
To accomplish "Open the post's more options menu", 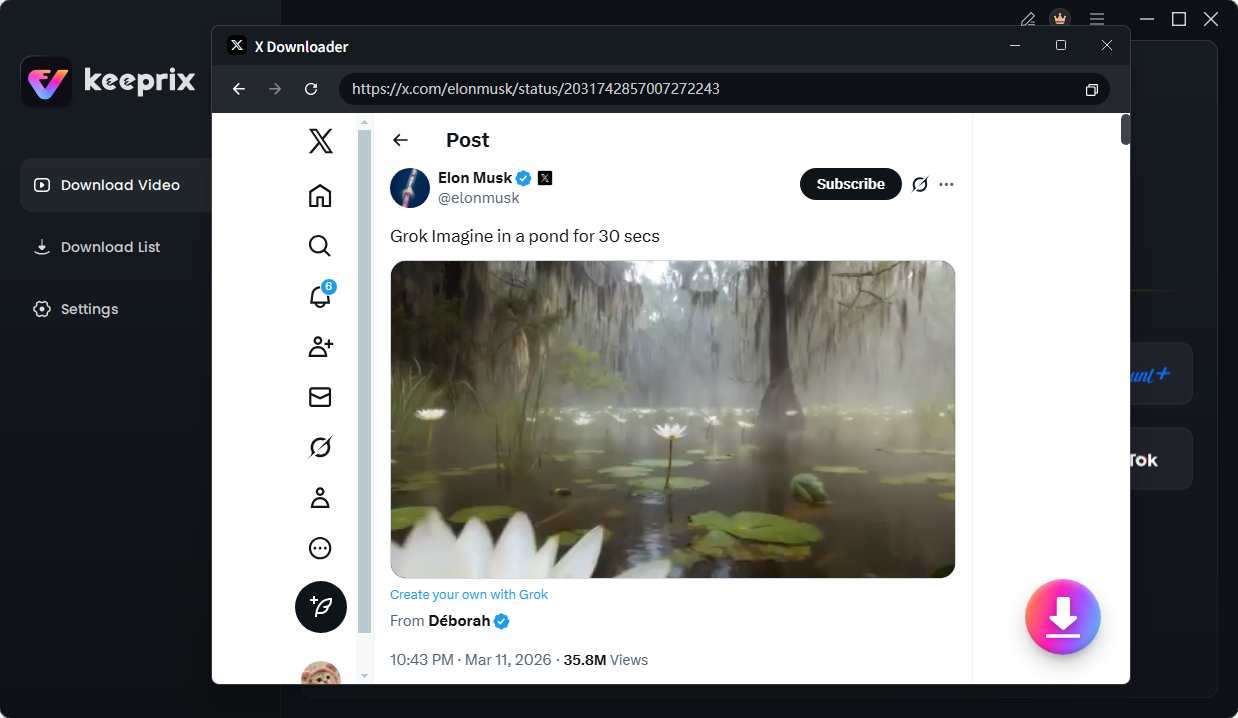I will pos(946,184).
